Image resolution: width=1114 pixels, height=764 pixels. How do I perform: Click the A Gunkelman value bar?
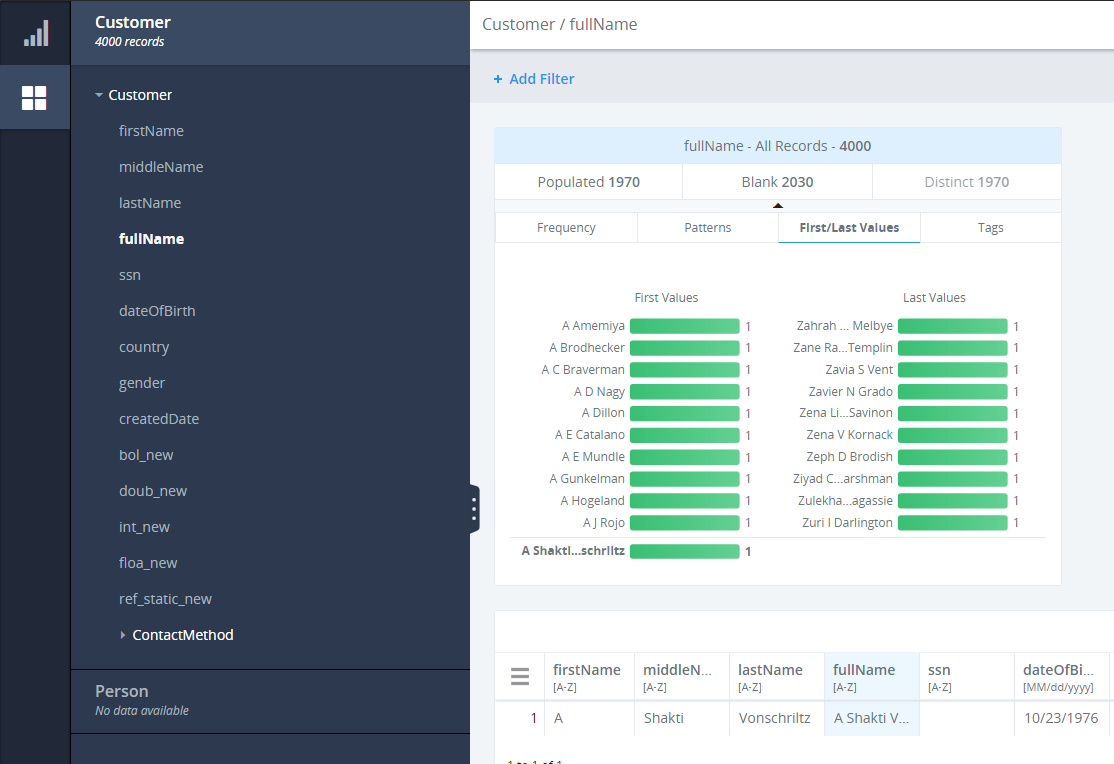click(685, 479)
